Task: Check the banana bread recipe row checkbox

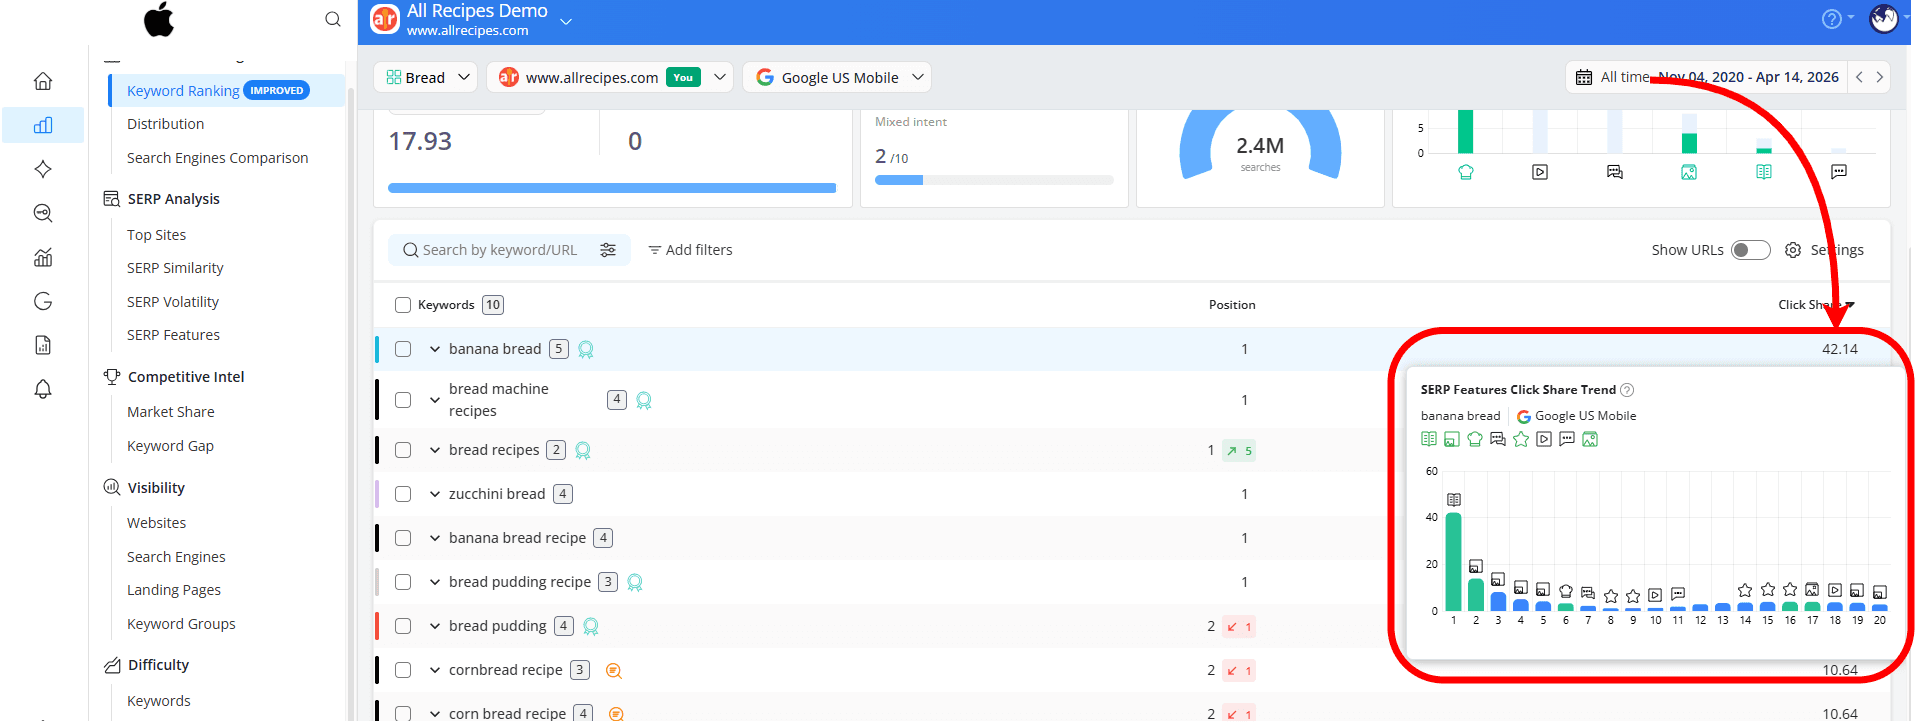Action: tap(403, 538)
